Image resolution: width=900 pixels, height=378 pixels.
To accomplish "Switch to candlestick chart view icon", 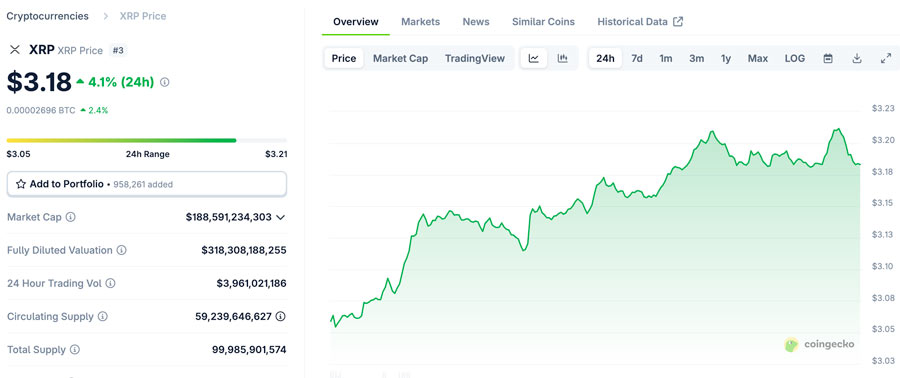I will pos(562,59).
